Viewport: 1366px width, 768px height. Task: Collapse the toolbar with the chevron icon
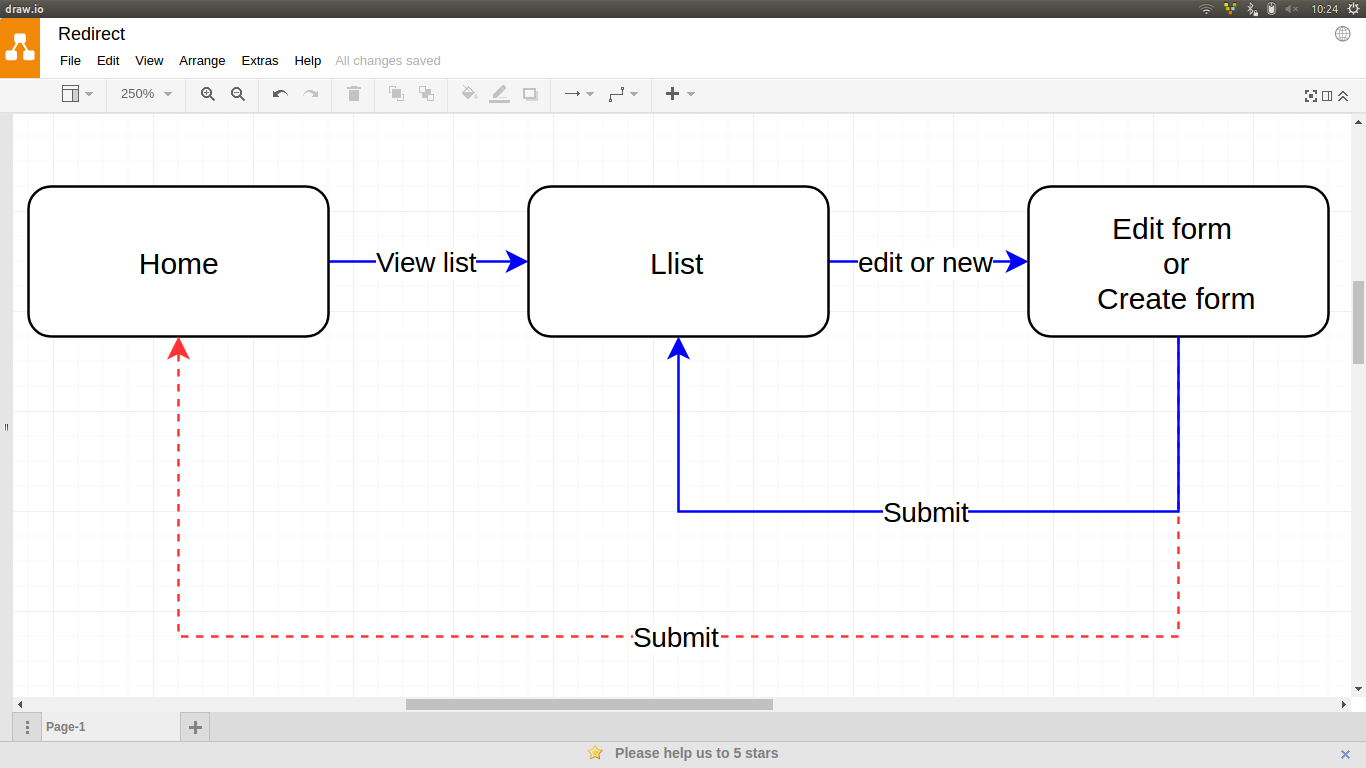(x=1343, y=95)
